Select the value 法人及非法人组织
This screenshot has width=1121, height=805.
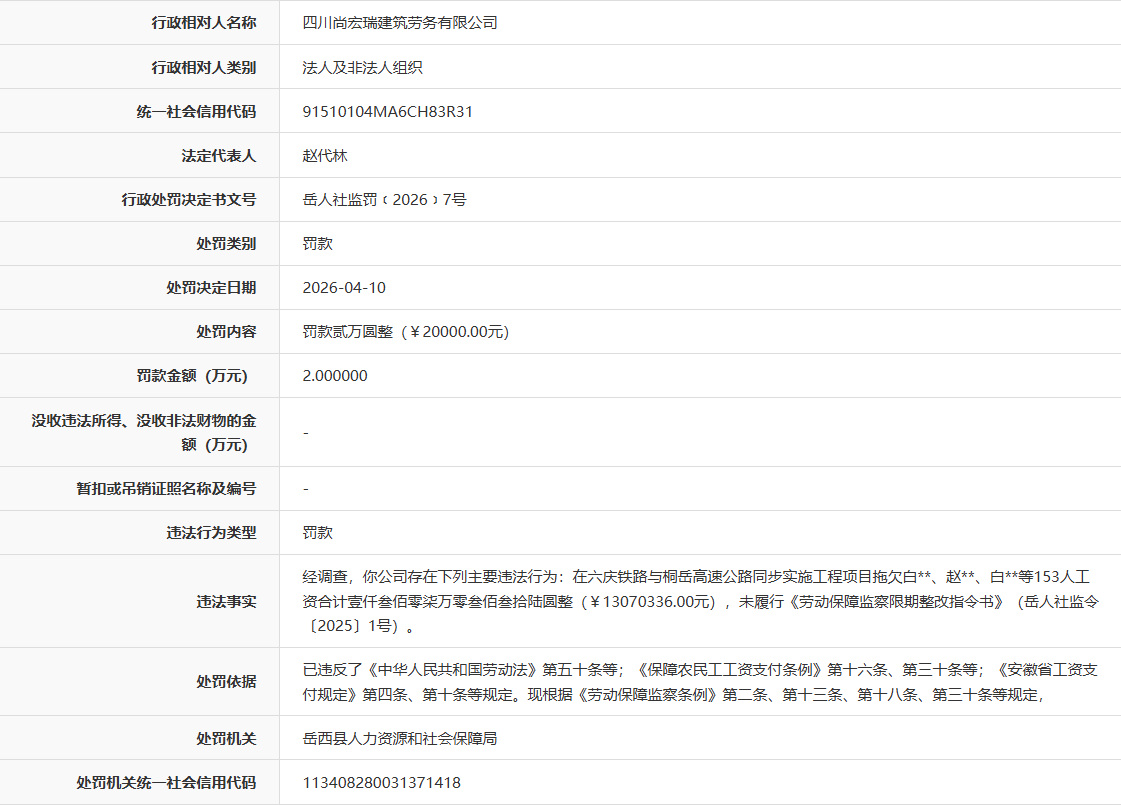coord(362,67)
